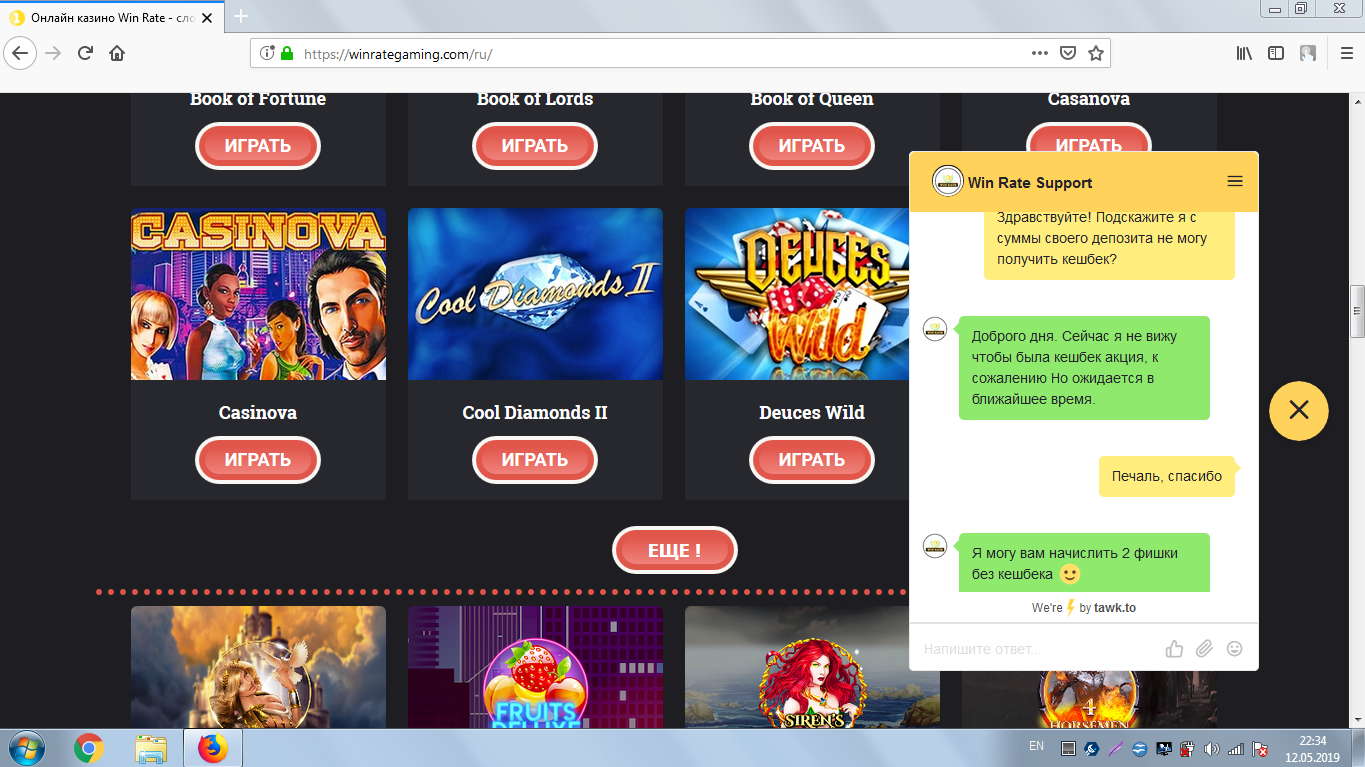Click the Cool Diamonds II title
Viewport: 1365px width, 767px height.
(x=535, y=413)
